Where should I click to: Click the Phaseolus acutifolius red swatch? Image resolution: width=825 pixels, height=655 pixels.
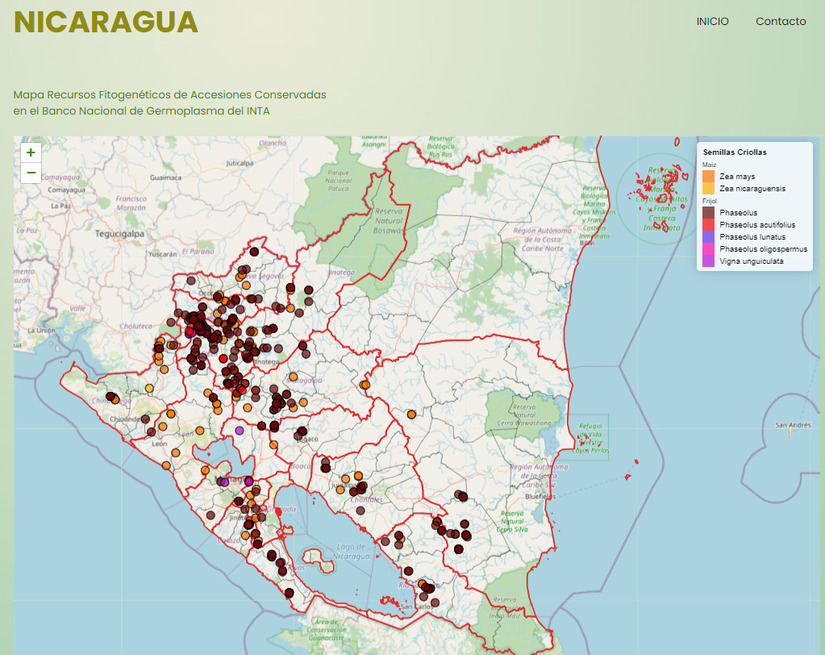point(708,225)
